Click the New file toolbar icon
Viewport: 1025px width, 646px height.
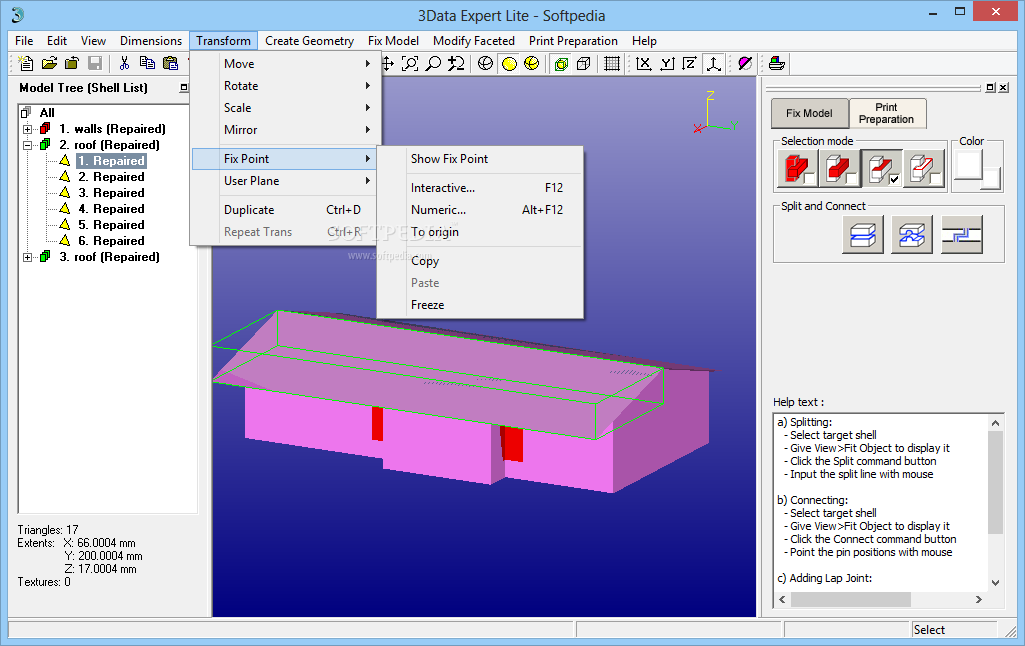pos(26,63)
